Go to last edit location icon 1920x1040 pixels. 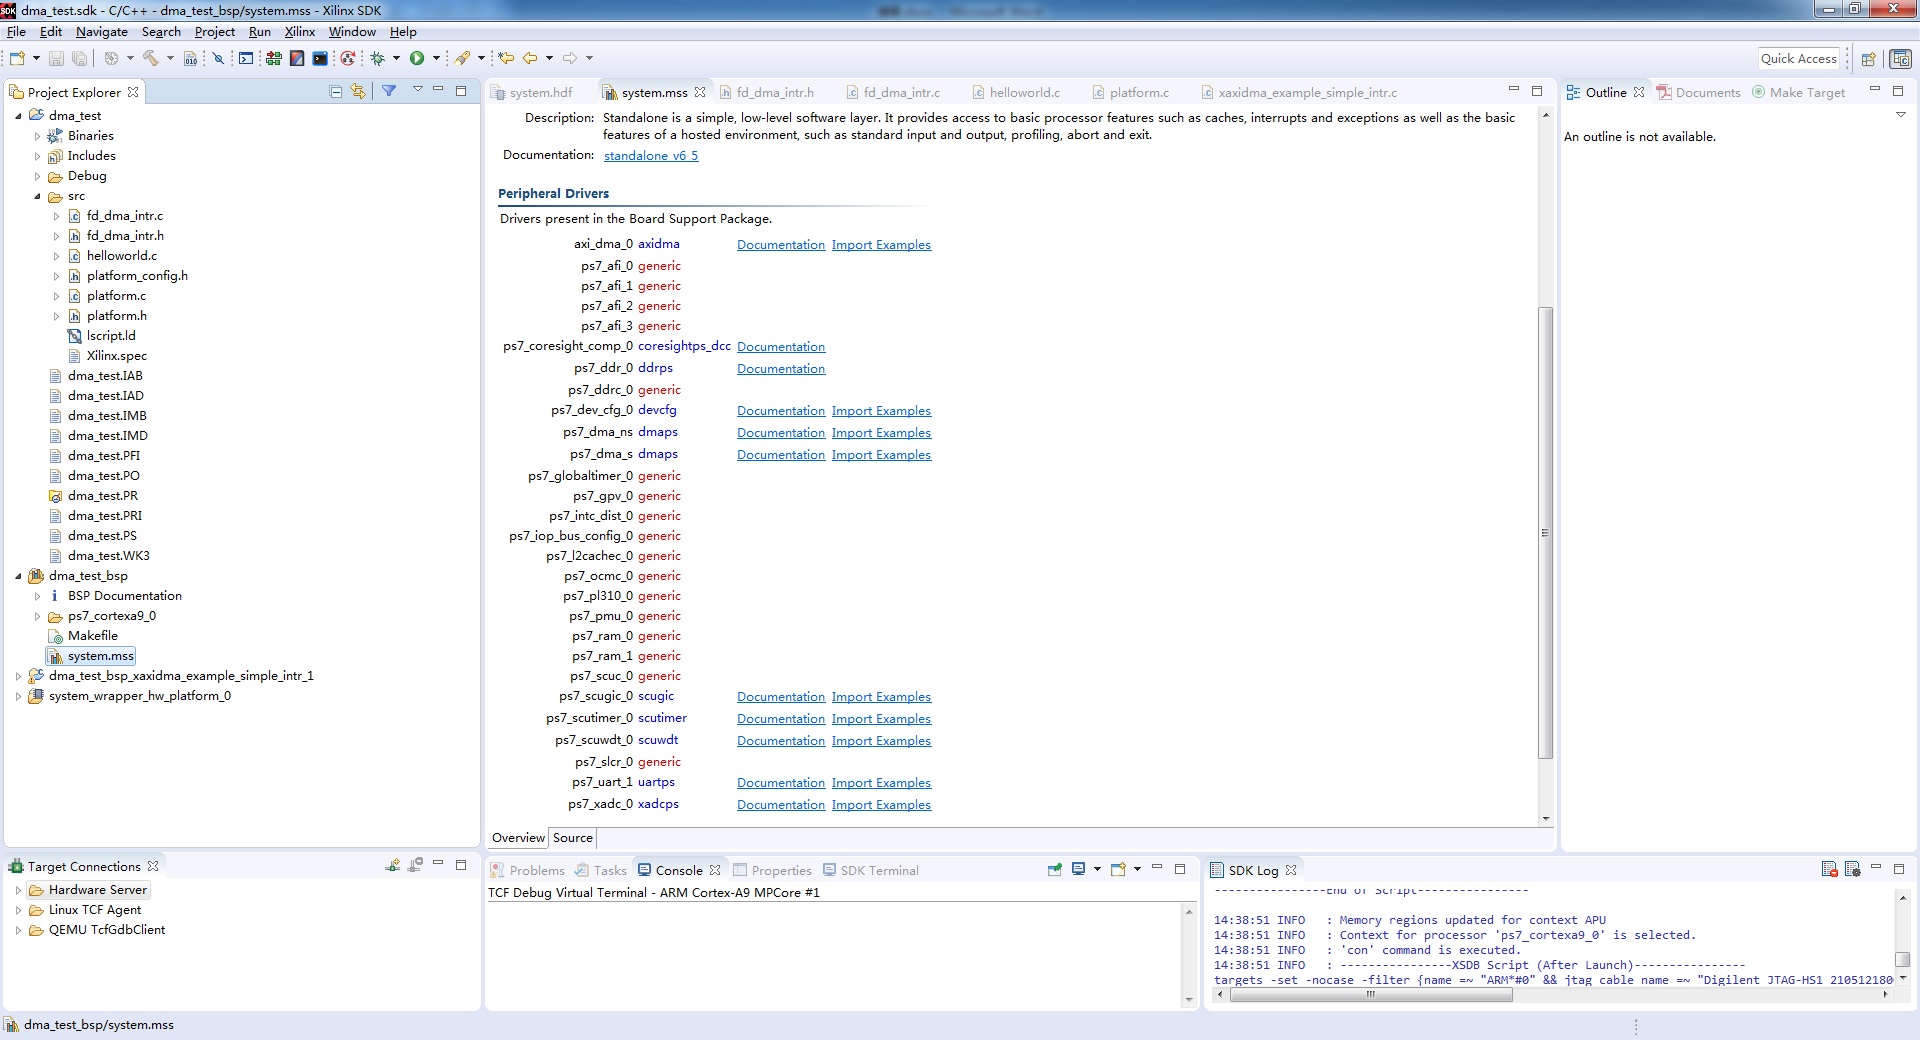click(507, 58)
